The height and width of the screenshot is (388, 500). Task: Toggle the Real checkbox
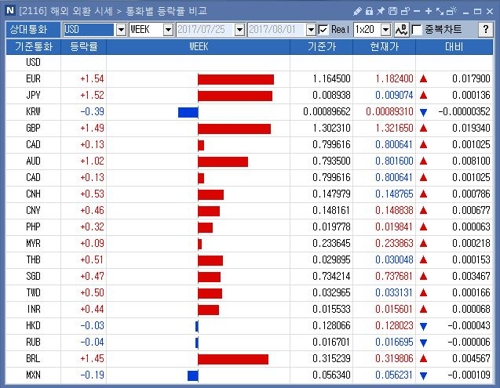coord(323,30)
